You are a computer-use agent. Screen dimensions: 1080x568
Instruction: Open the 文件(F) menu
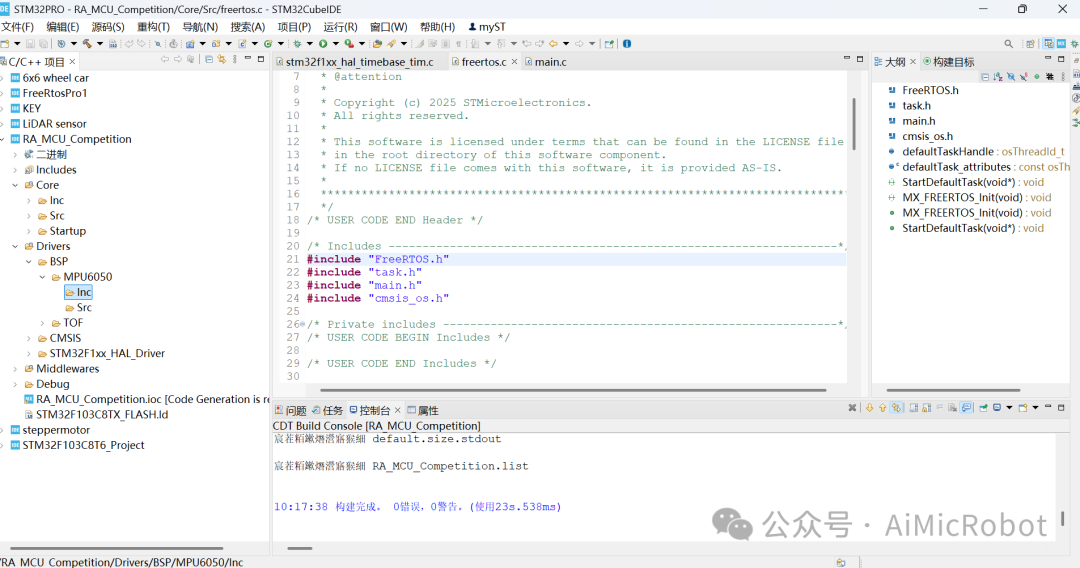click(x=17, y=27)
